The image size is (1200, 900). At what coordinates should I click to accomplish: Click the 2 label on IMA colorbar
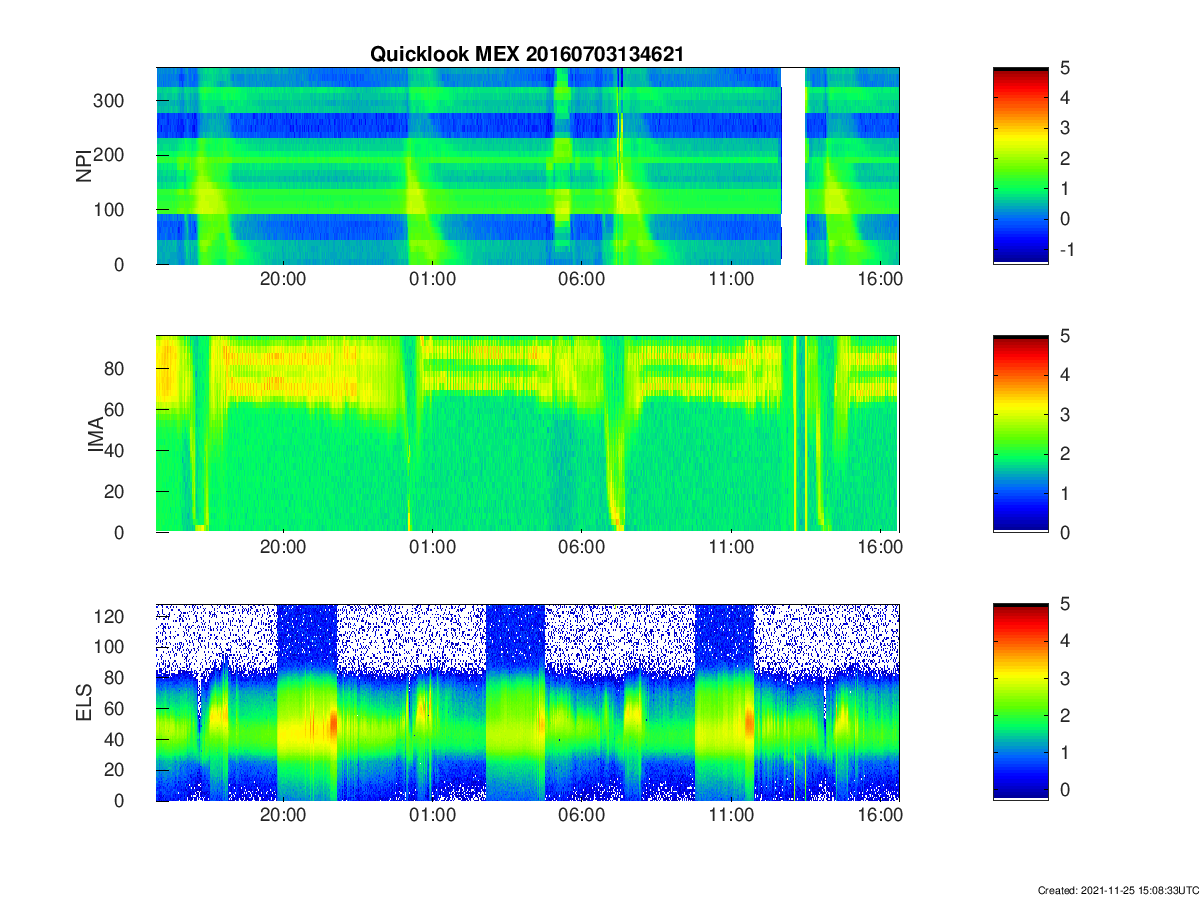1065,454
